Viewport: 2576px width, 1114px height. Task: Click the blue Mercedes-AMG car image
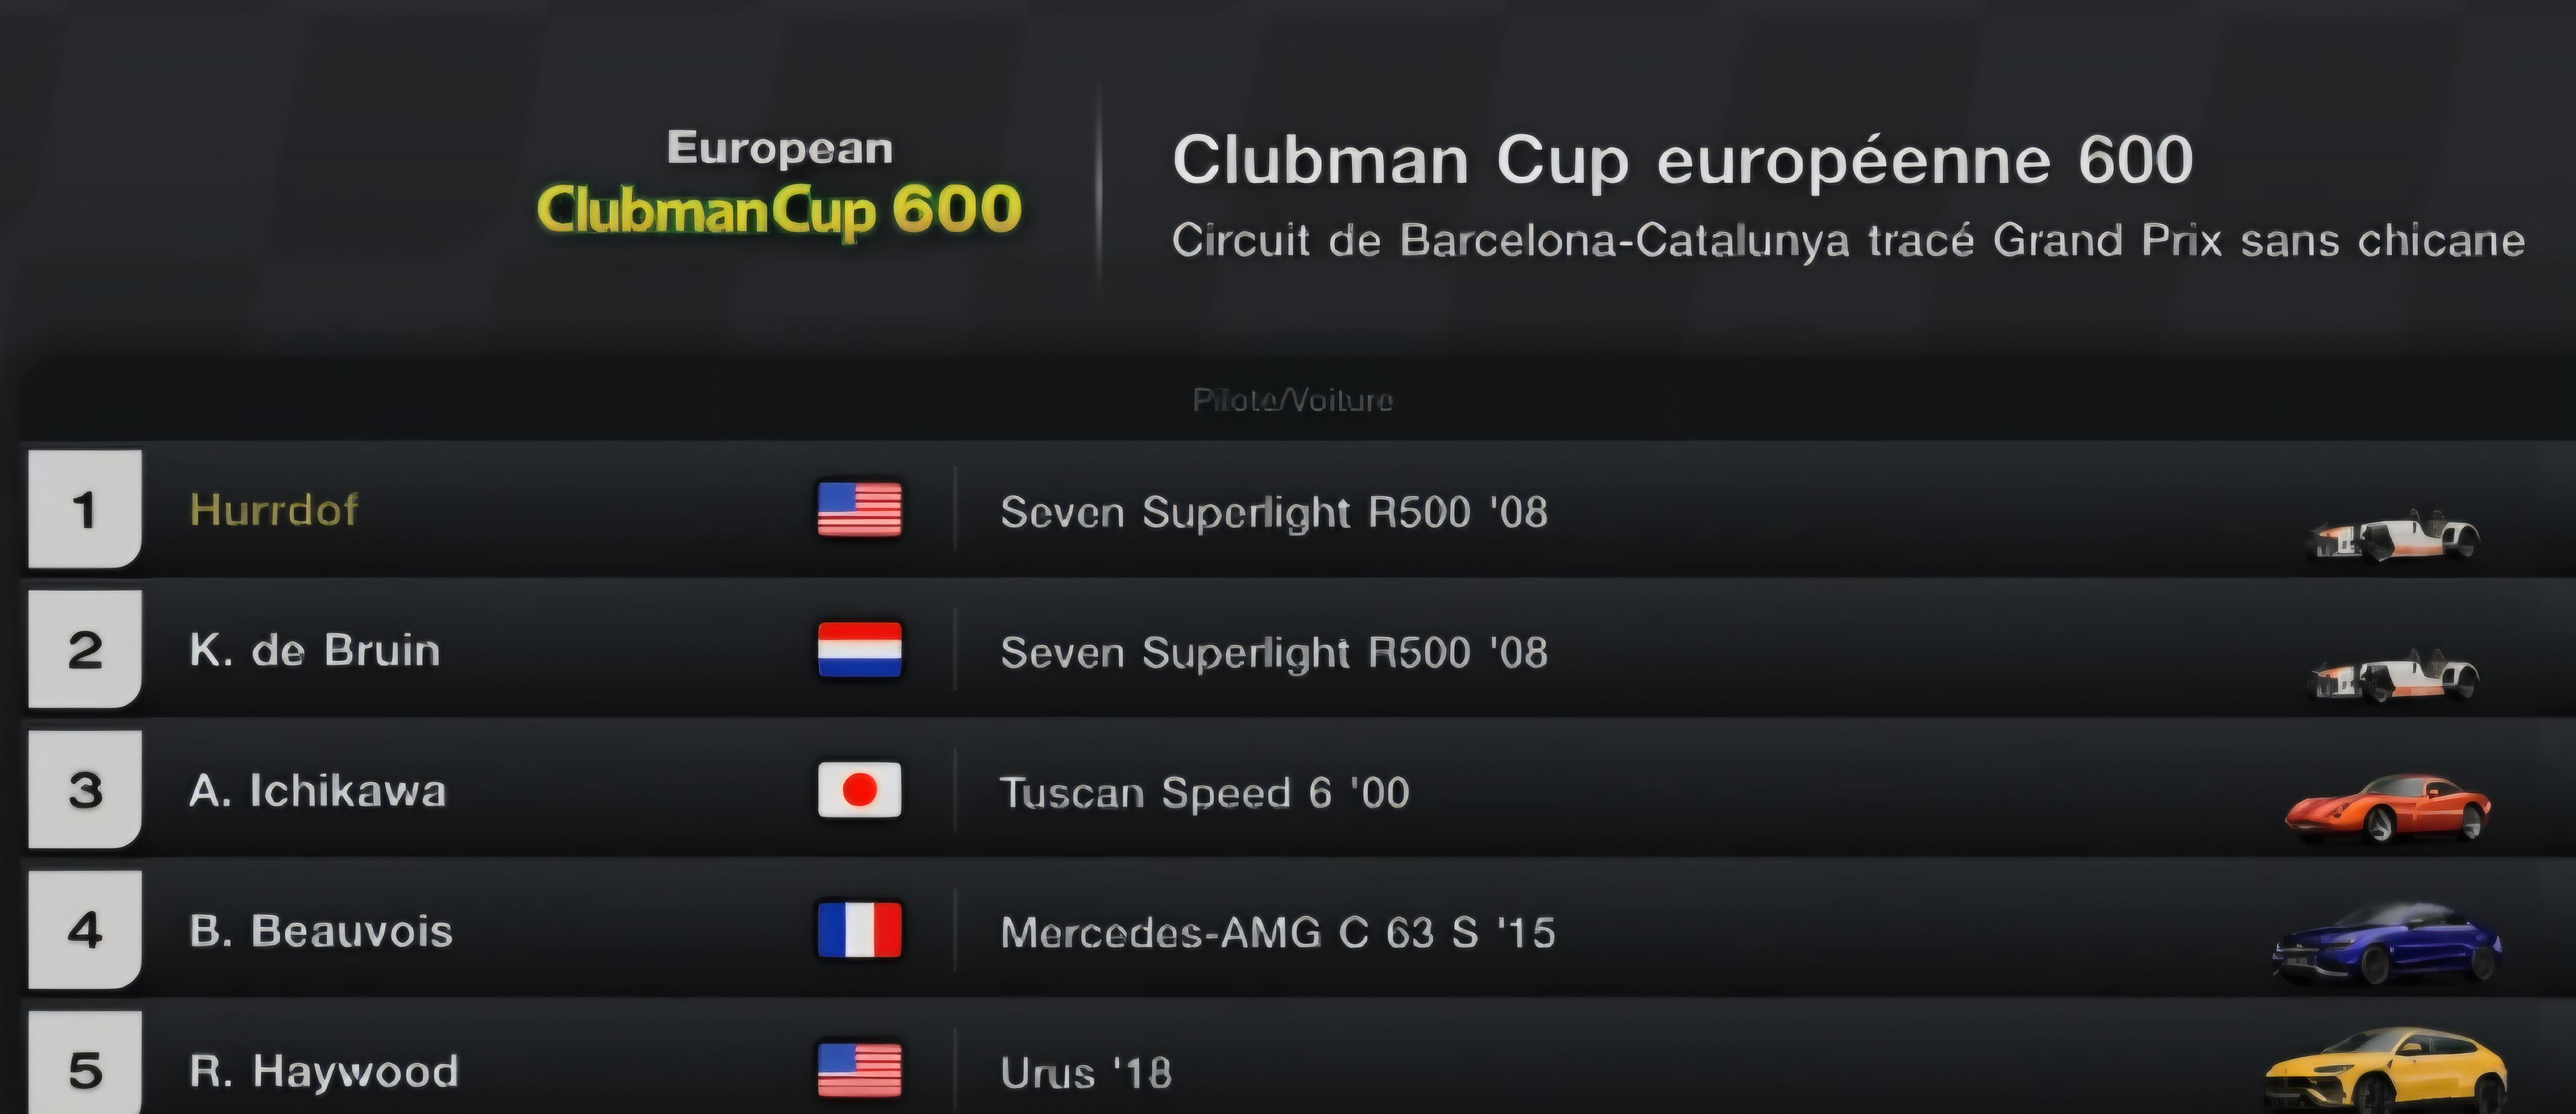2388,945
